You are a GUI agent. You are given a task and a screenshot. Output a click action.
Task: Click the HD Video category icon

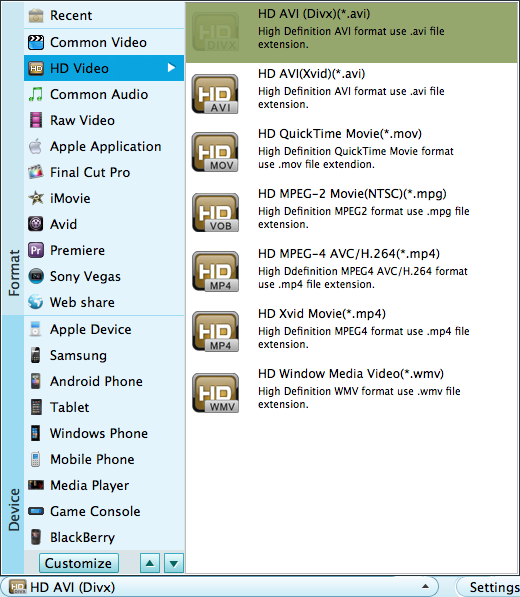tap(36, 69)
